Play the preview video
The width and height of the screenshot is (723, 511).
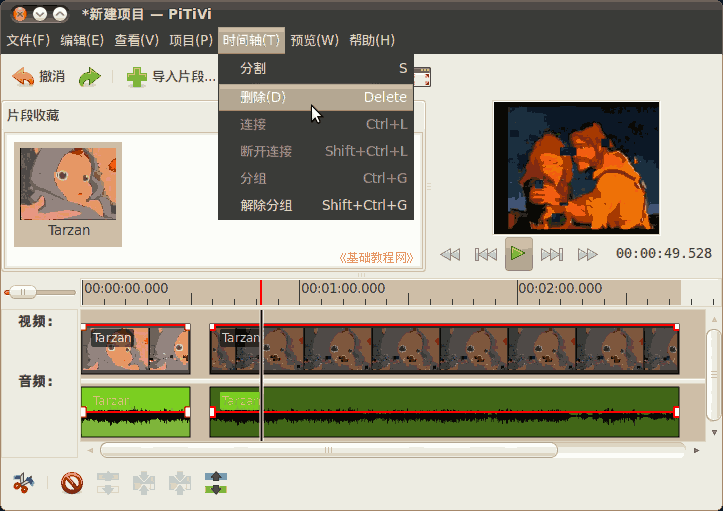(519, 254)
